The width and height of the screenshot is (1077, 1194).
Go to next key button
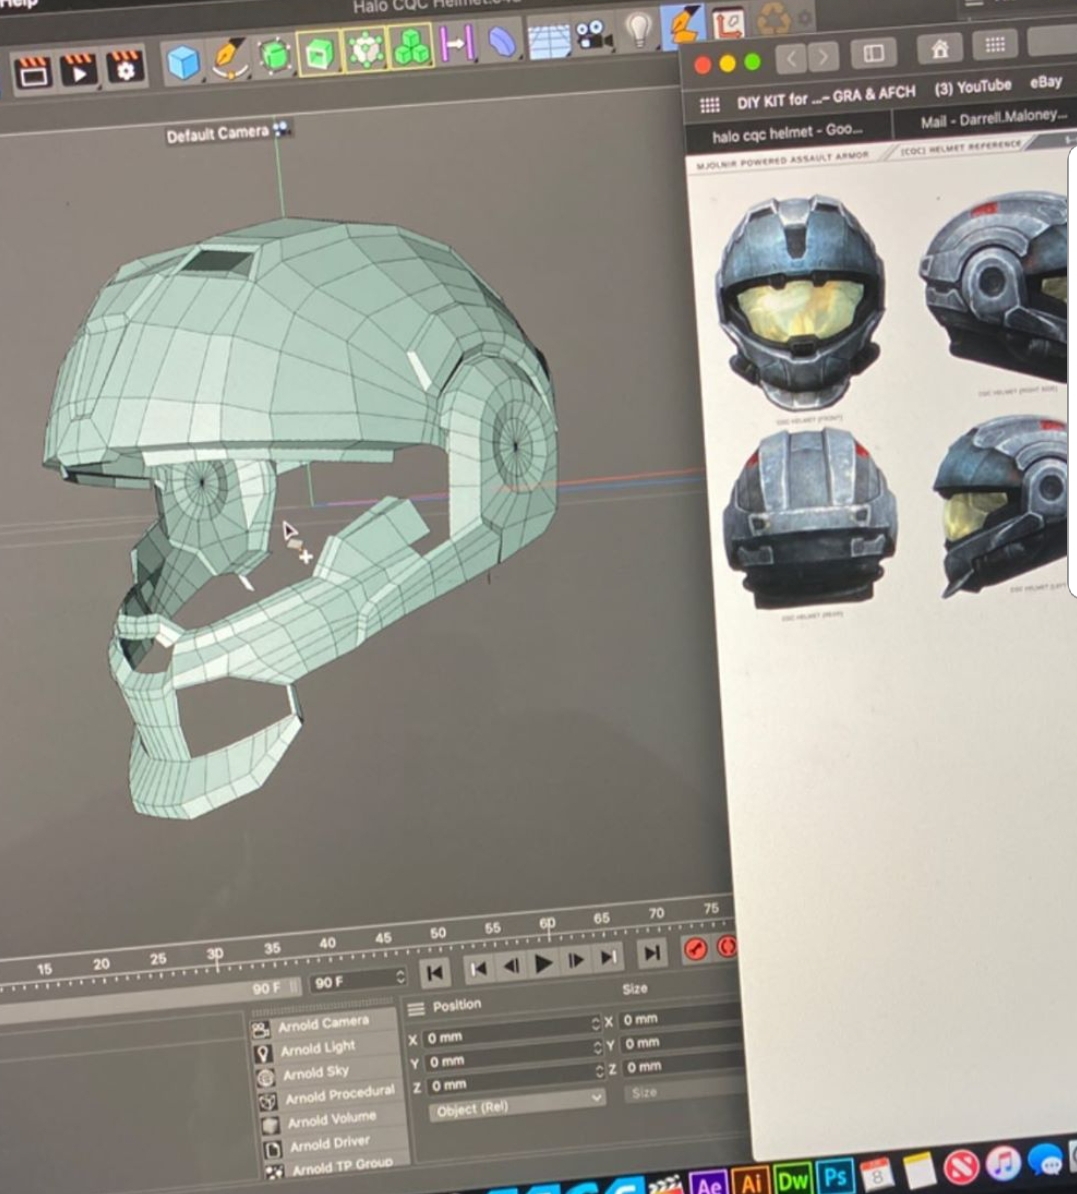608,957
